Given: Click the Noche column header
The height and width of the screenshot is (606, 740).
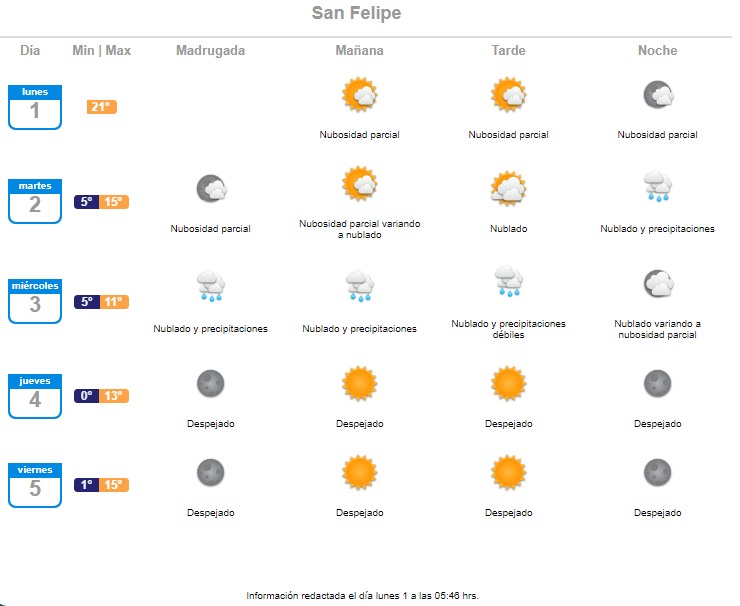Looking at the screenshot, I should [x=657, y=50].
